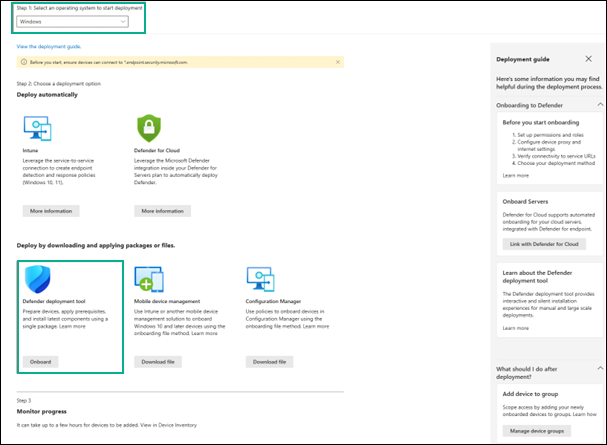The width and height of the screenshot is (607, 445).
Task: Click the Defender for Cloud shield icon
Action: point(149,128)
